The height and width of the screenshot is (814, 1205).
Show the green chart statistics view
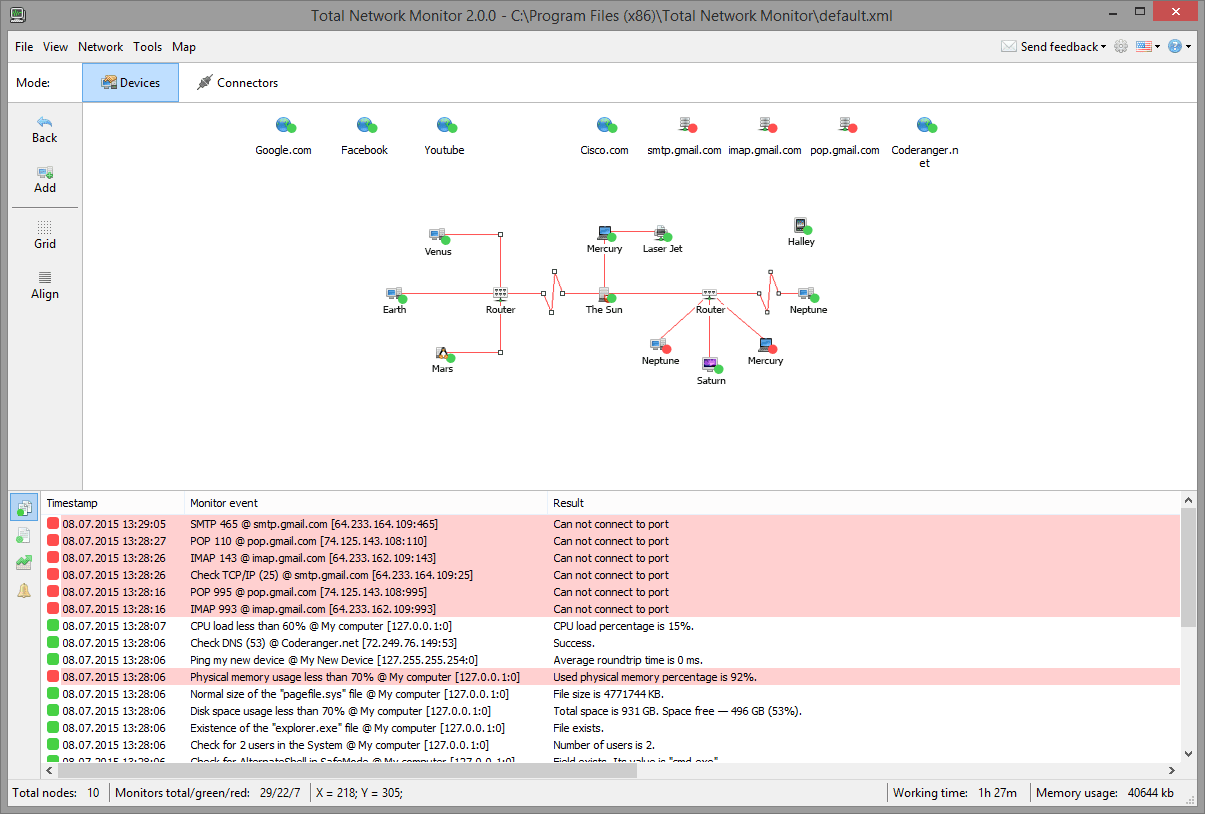[x=24, y=563]
